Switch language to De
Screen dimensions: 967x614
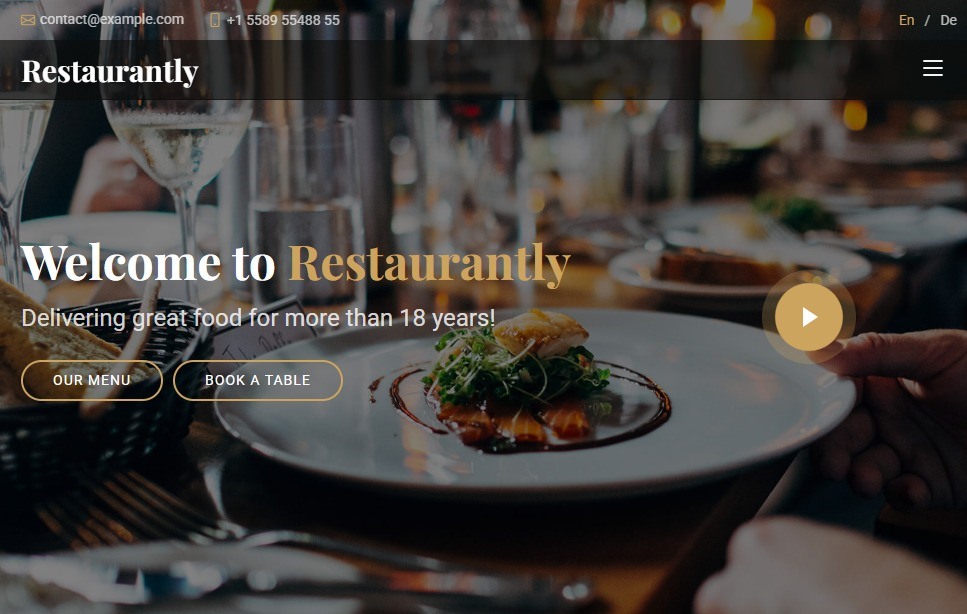pyautogui.click(x=948, y=20)
